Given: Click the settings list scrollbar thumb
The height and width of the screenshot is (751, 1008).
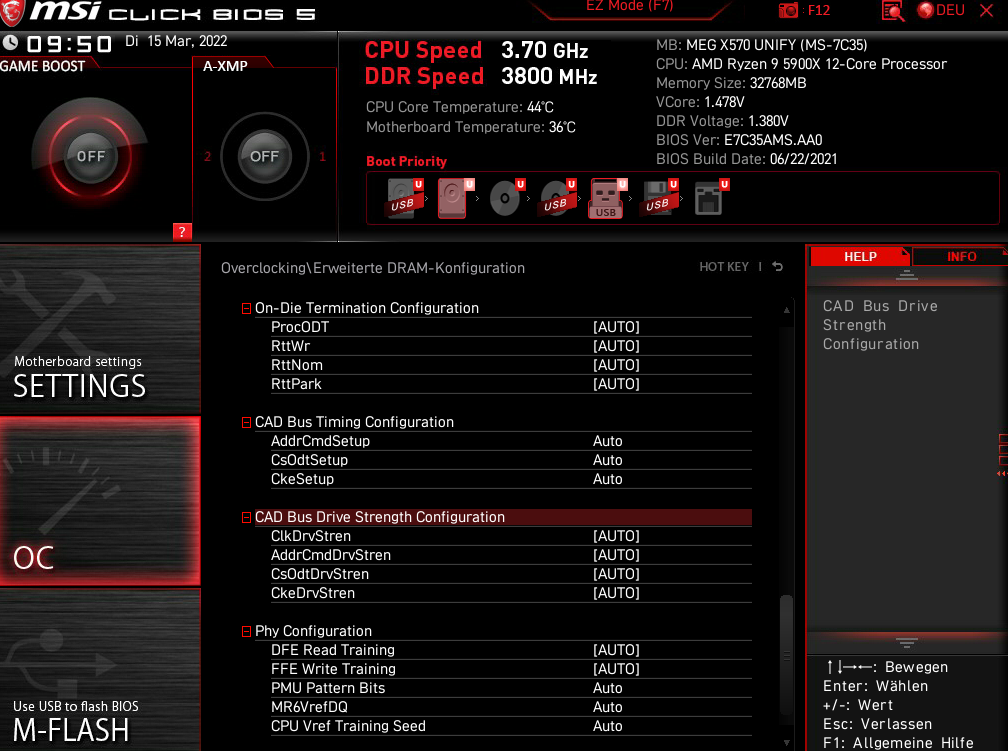Looking at the screenshot, I should [786, 654].
